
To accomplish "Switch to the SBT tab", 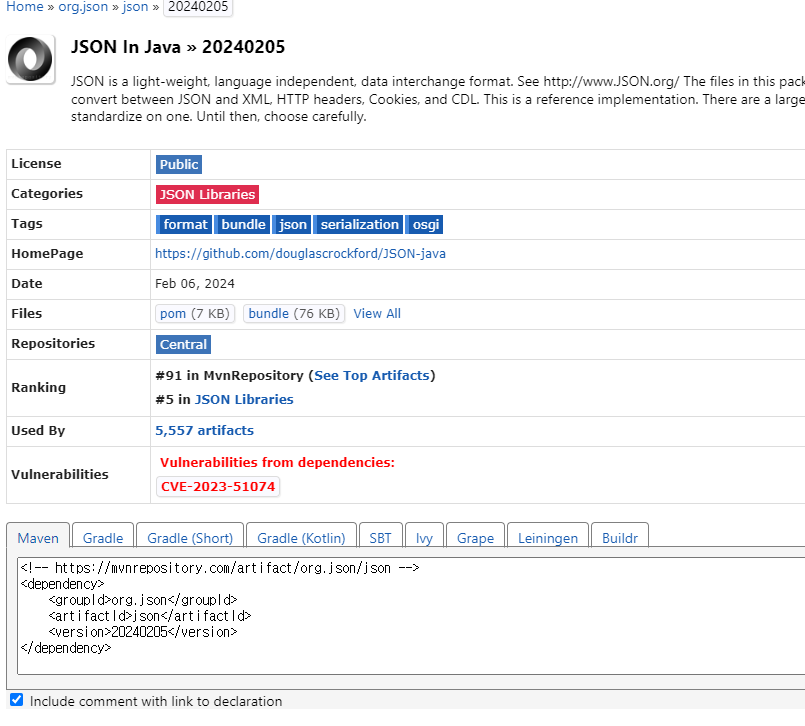I will click(x=380, y=538).
